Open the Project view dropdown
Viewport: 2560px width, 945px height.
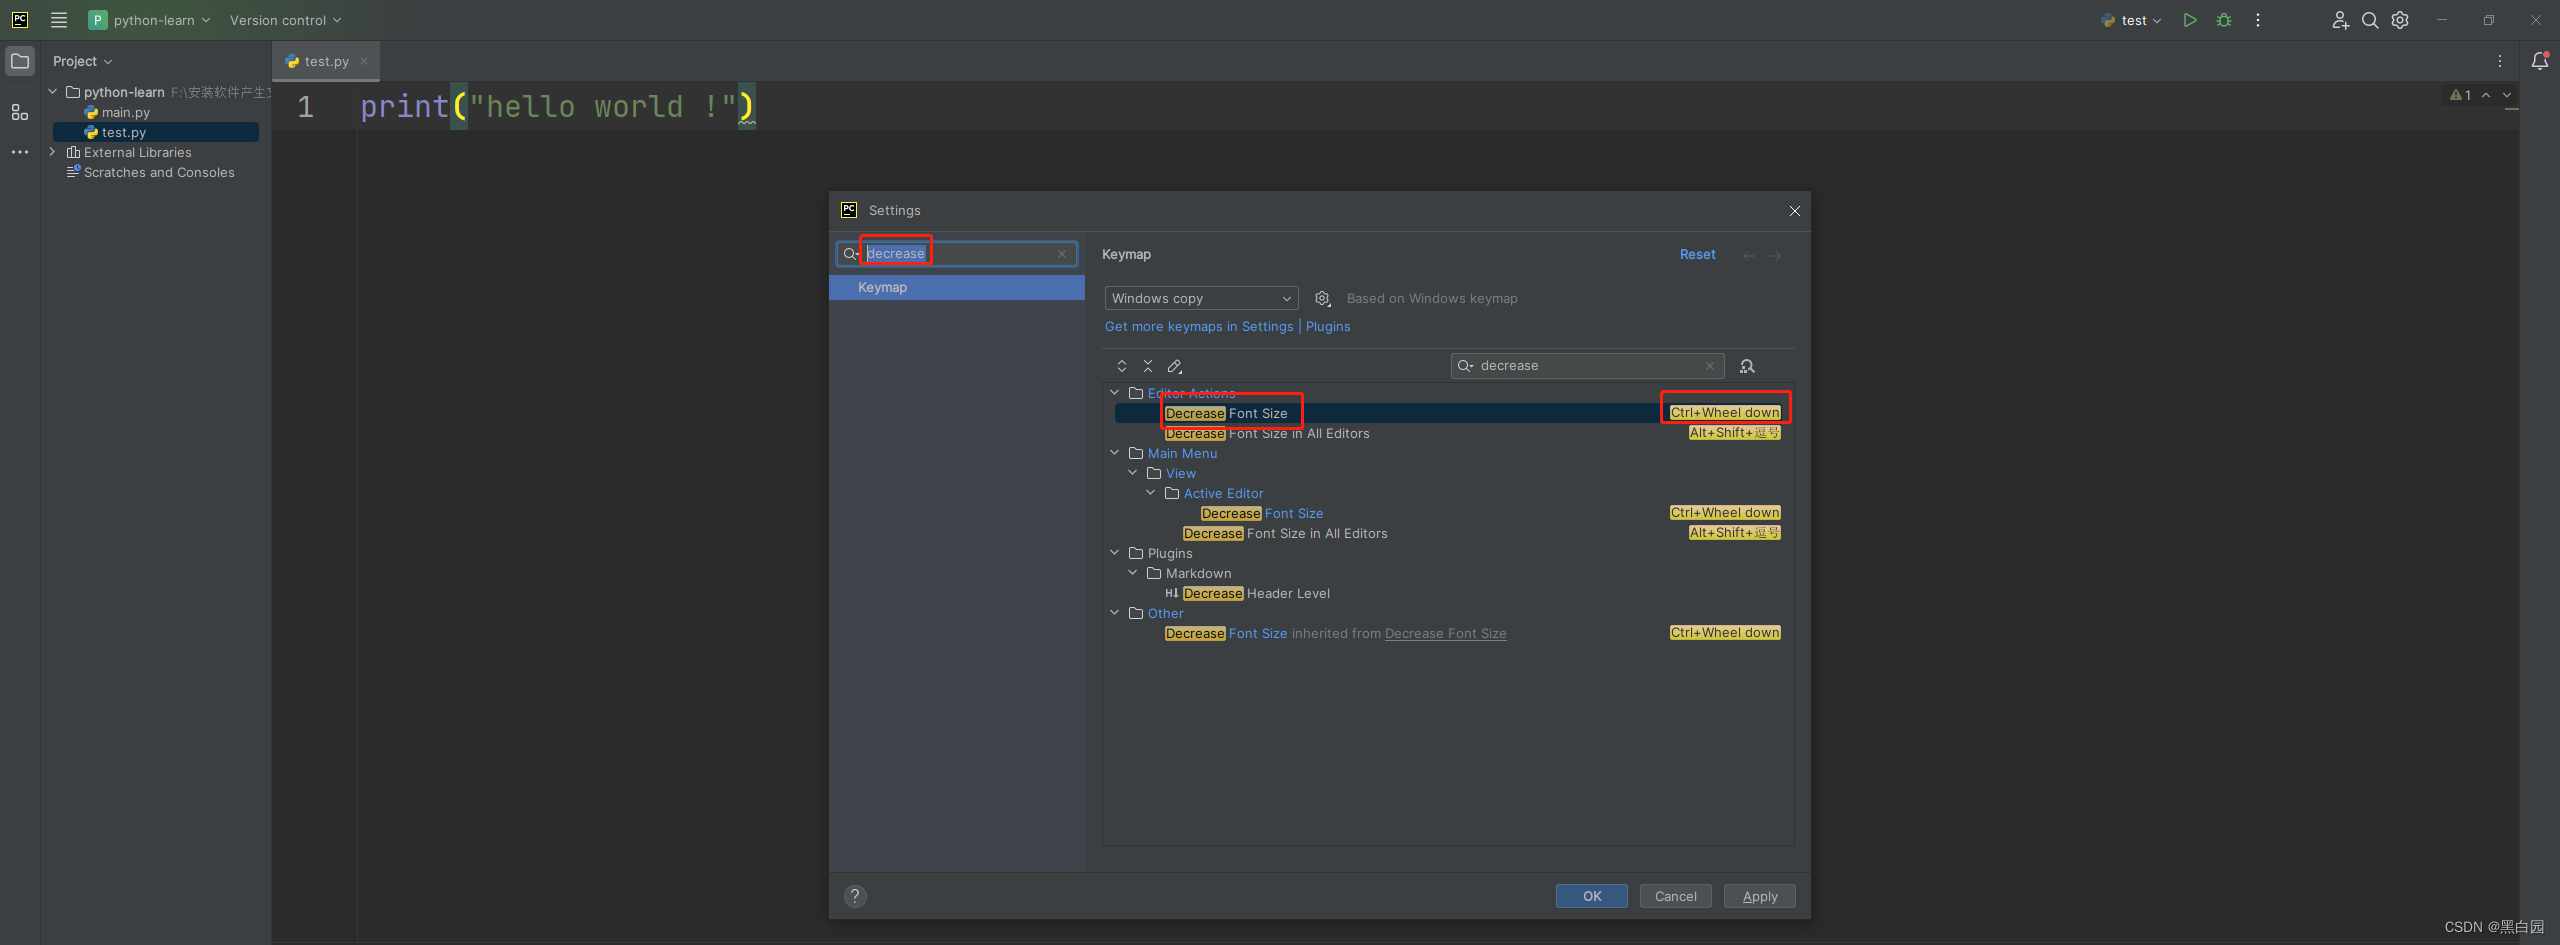click(x=82, y=61)
